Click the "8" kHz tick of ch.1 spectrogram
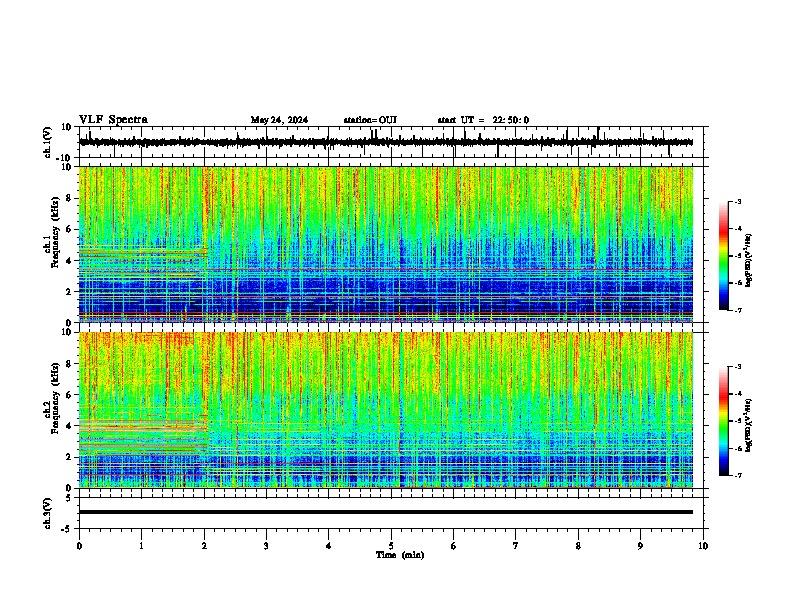792x612 pixels. [70, 198]
